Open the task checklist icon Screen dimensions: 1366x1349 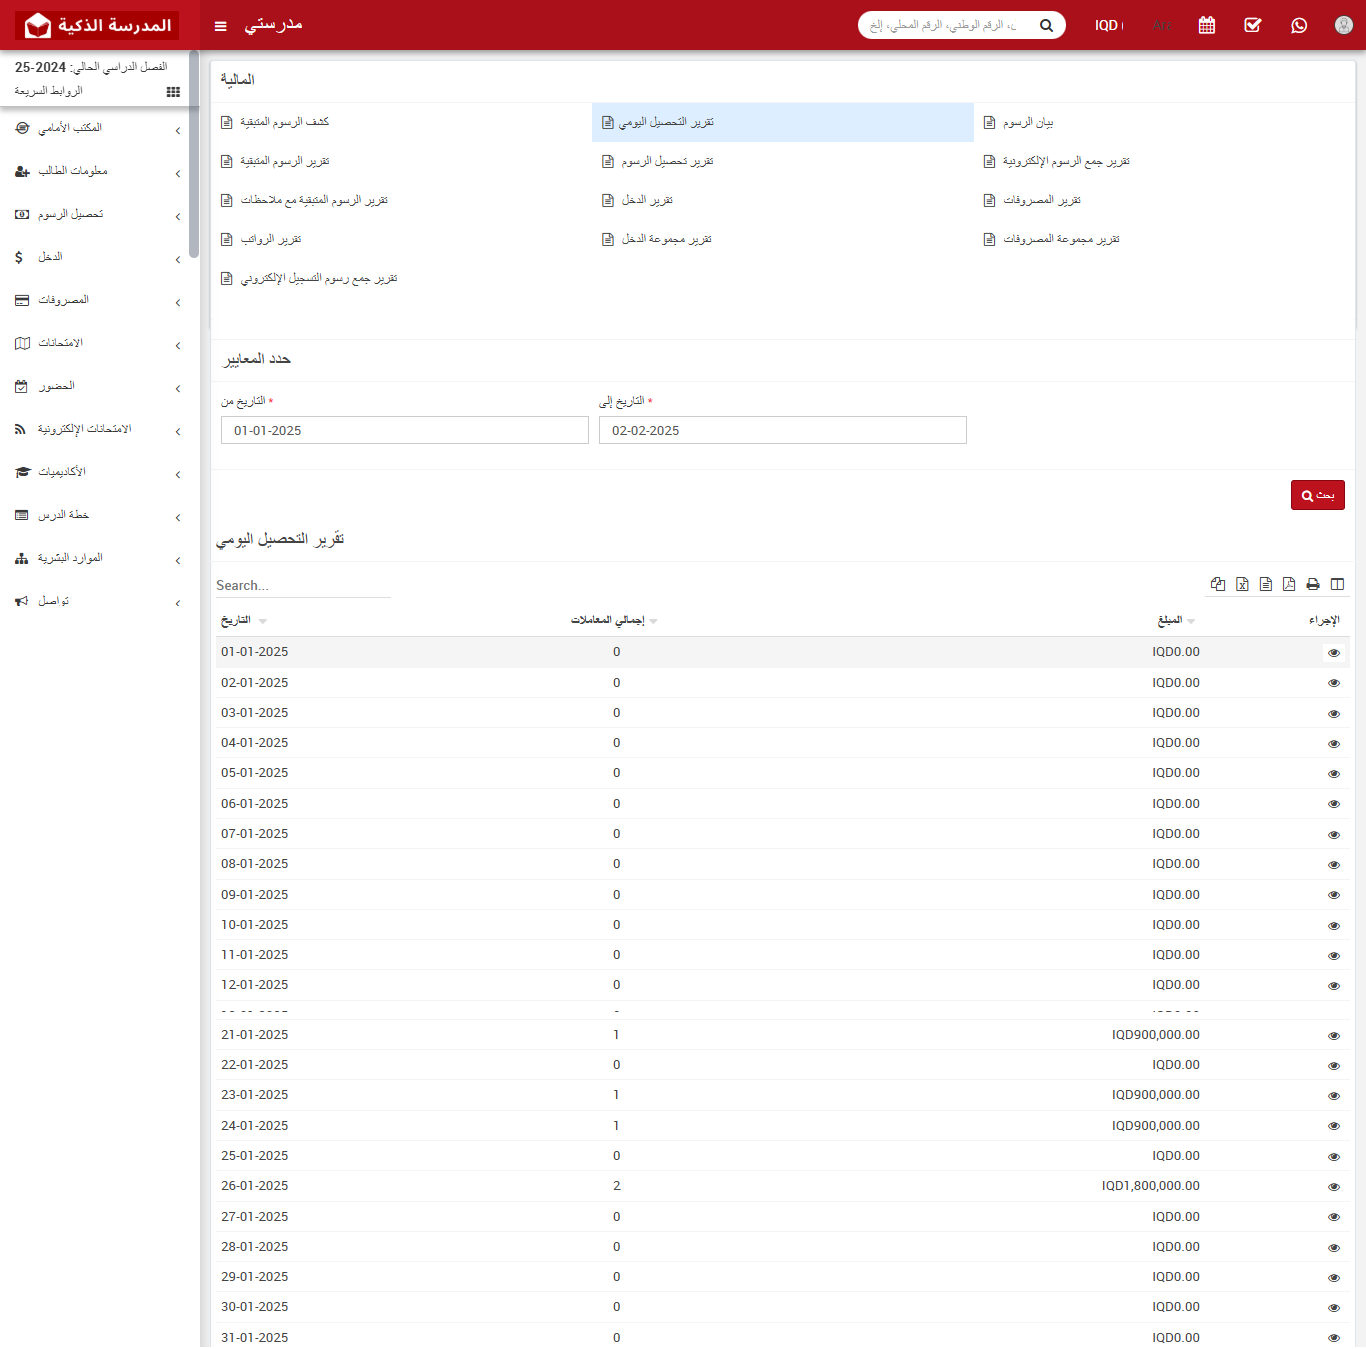pyautogui.click(x=1253, y=26)
